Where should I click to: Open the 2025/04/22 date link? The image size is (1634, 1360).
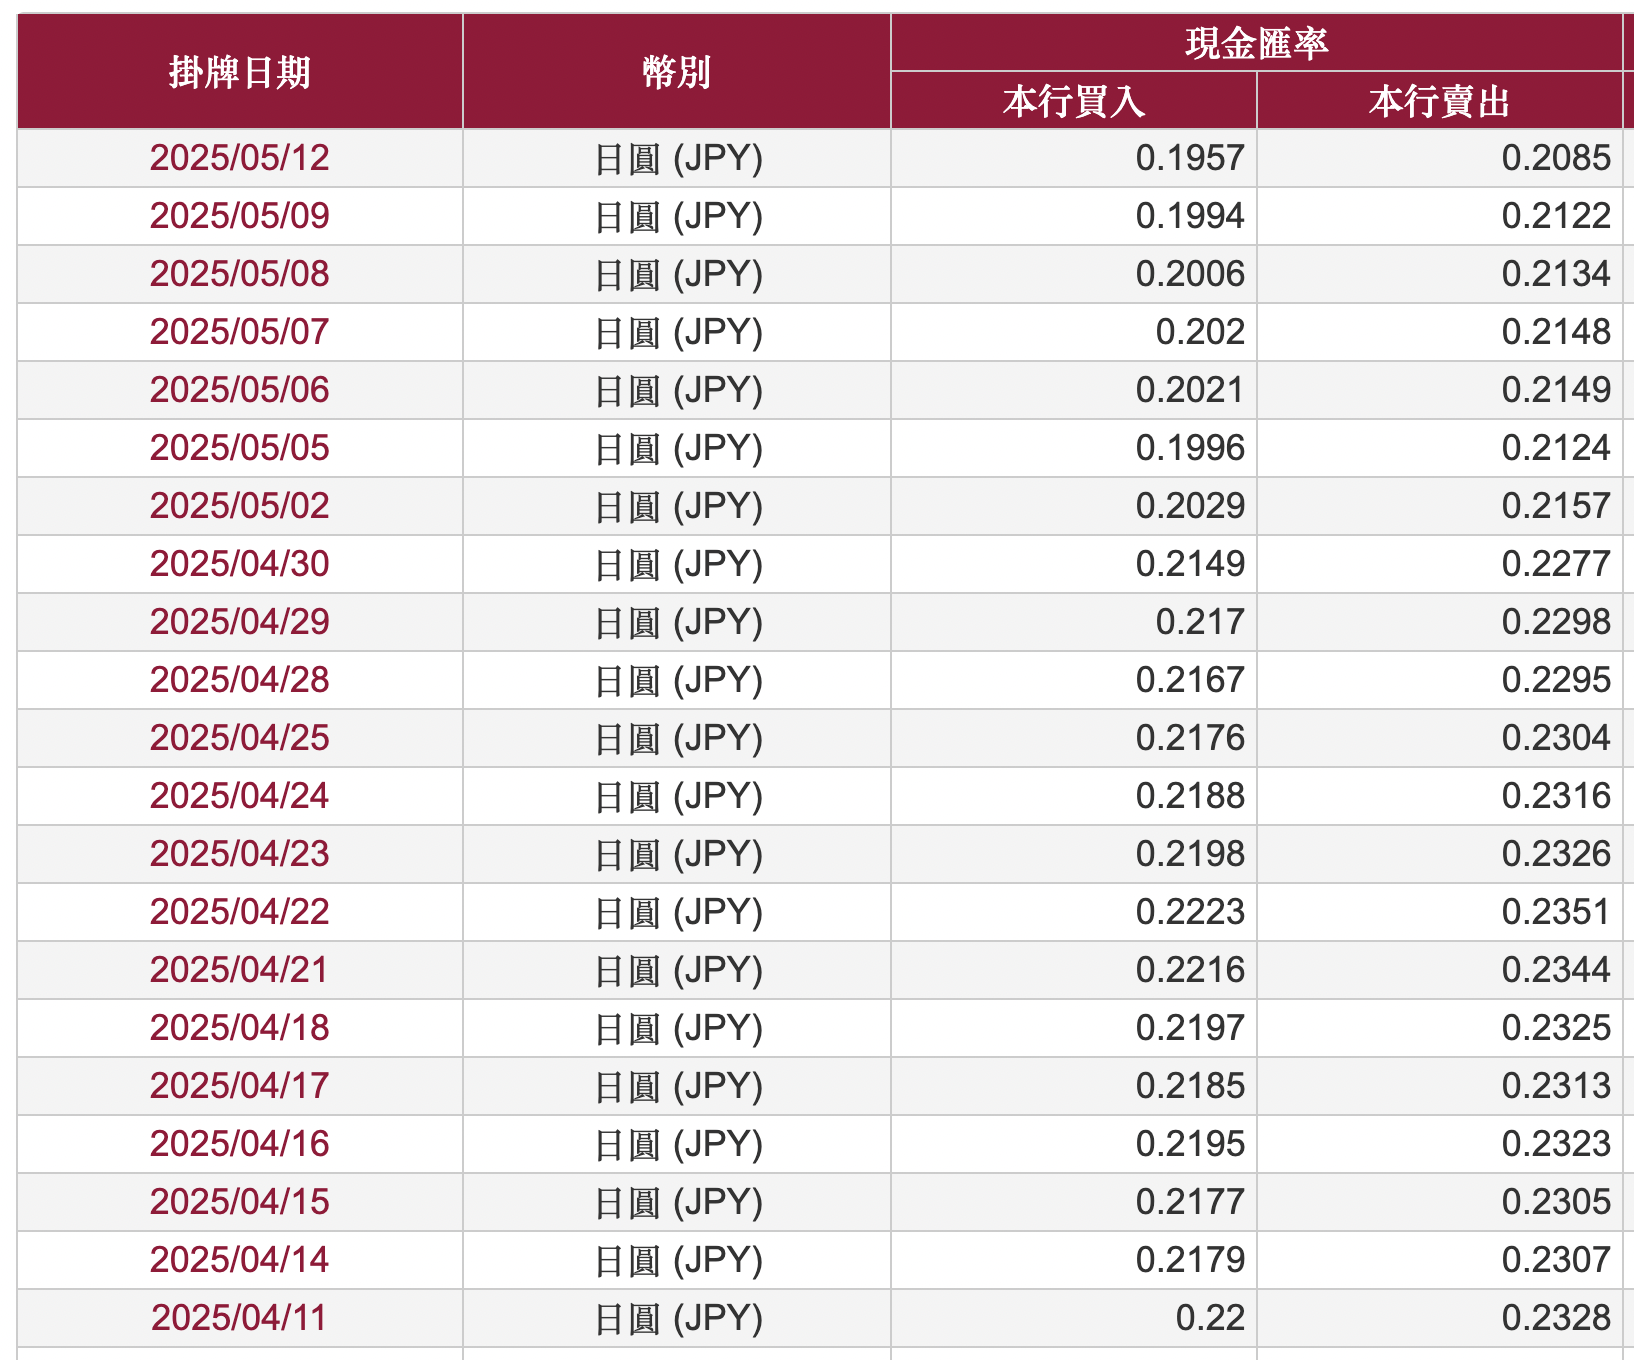point(239,912)
